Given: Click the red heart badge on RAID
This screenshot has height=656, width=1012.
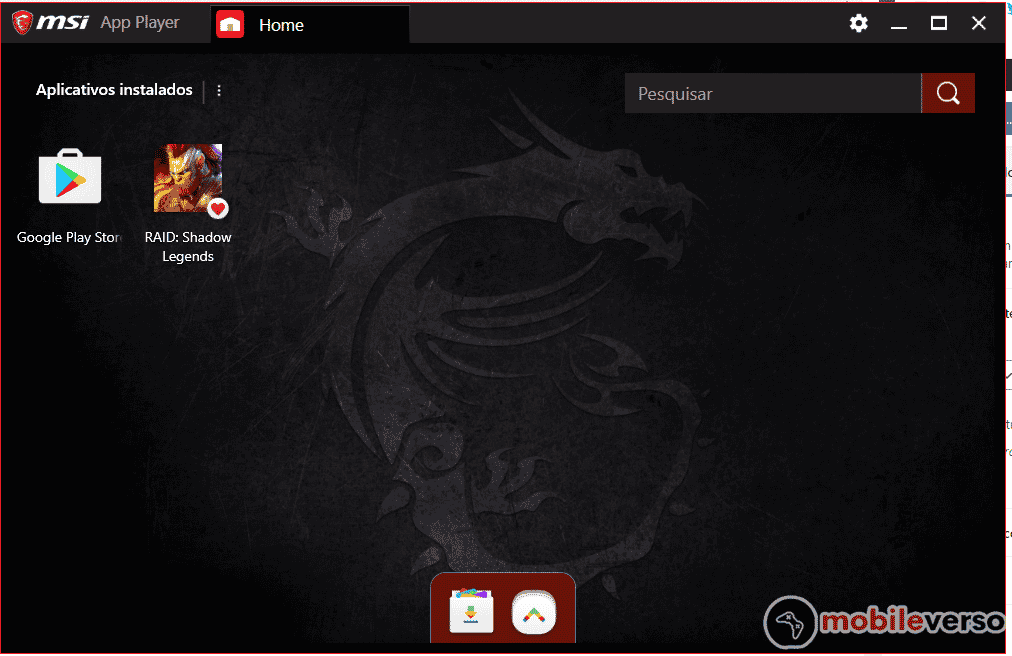Looking at the screenshot, I should (218, 208).
